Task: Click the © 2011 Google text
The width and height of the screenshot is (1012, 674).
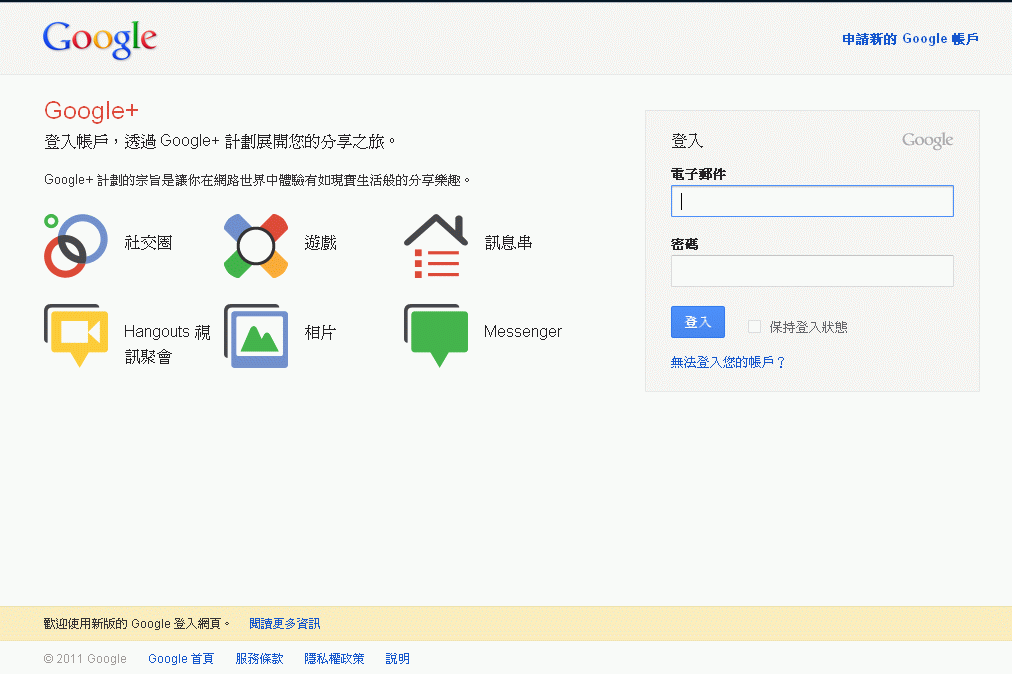Action: pyautogui.click(x=85, y=659)
